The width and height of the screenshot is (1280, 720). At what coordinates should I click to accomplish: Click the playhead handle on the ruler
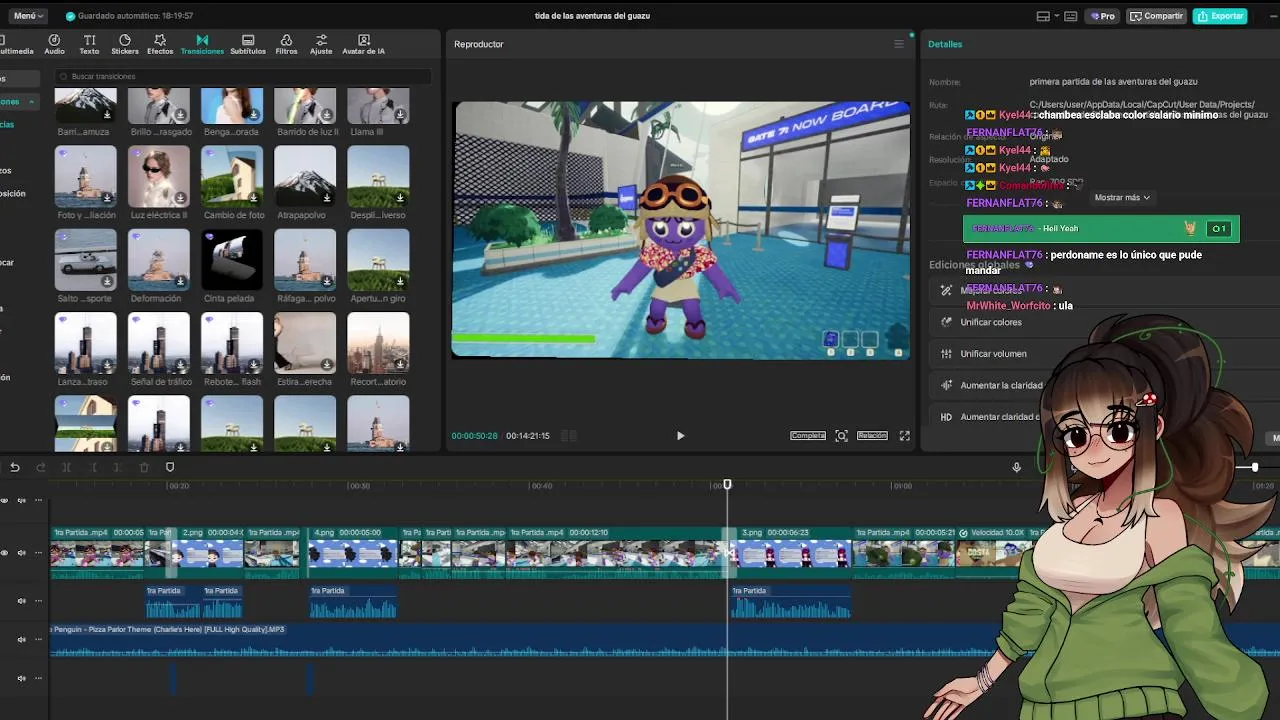click(x=727, y=484)
